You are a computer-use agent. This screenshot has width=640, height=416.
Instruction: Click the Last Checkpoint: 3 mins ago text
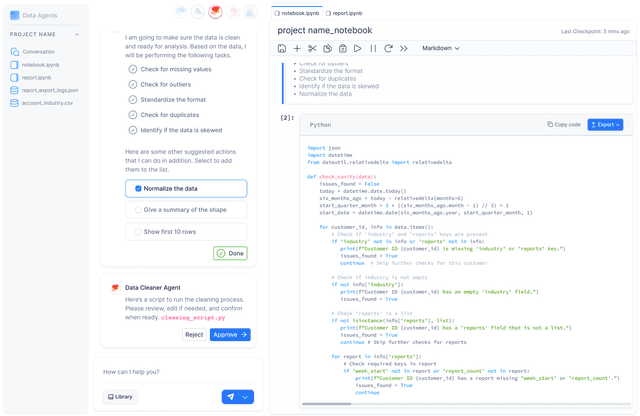tap(595, 31)
